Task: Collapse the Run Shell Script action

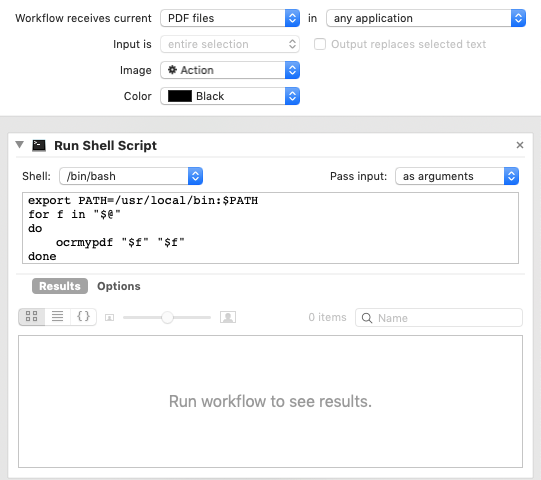Action: pyautogui.click(x=20, y=145)
